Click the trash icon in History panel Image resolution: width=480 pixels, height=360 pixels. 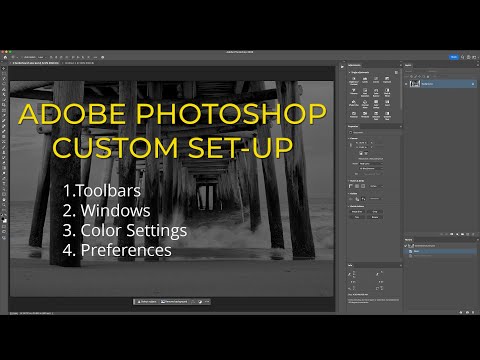tap(474, 313)
